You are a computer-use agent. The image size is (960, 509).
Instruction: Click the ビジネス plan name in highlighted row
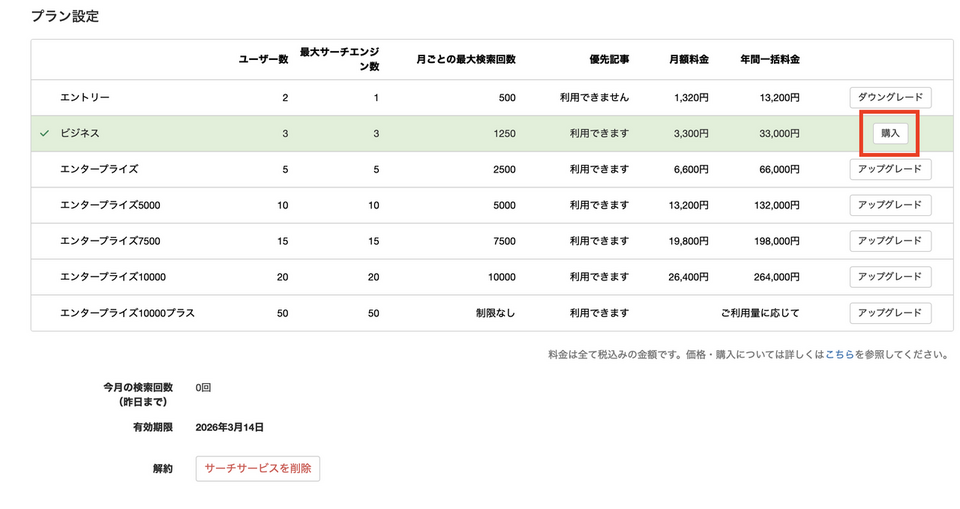point(80,133)
